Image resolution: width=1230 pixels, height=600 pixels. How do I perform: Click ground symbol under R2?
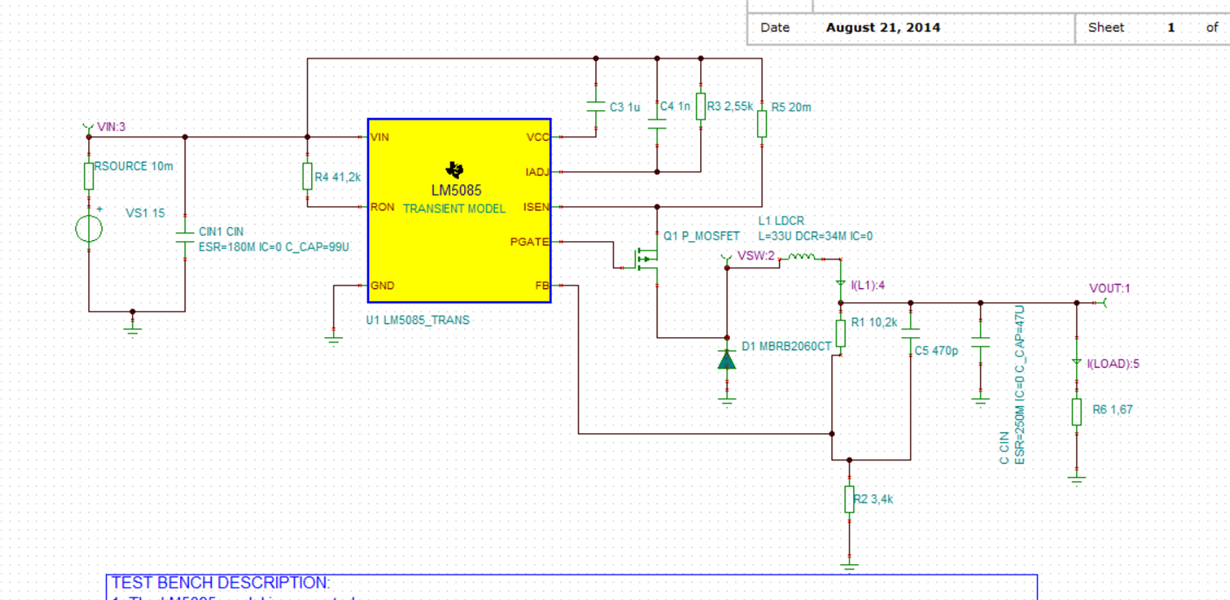tap(849, 564)
